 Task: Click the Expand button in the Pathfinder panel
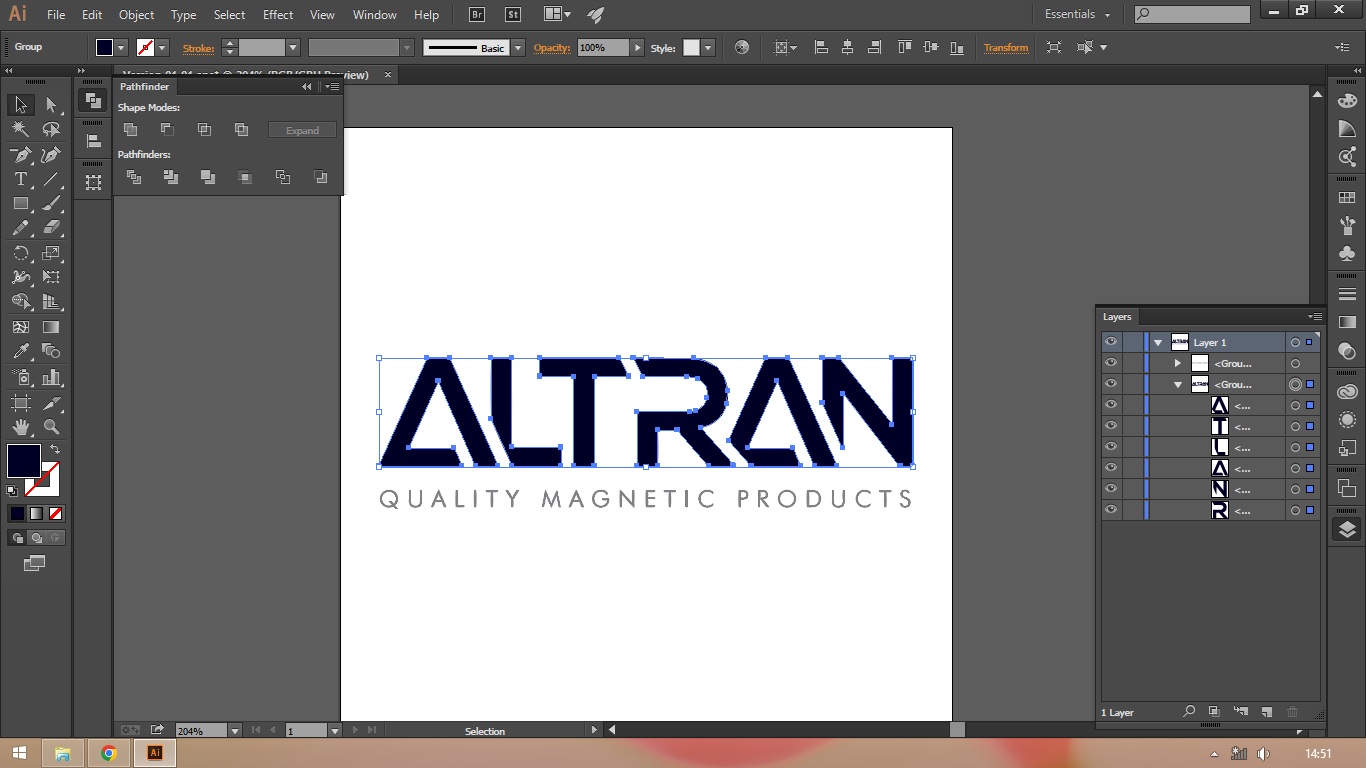[x=301, y=129]
